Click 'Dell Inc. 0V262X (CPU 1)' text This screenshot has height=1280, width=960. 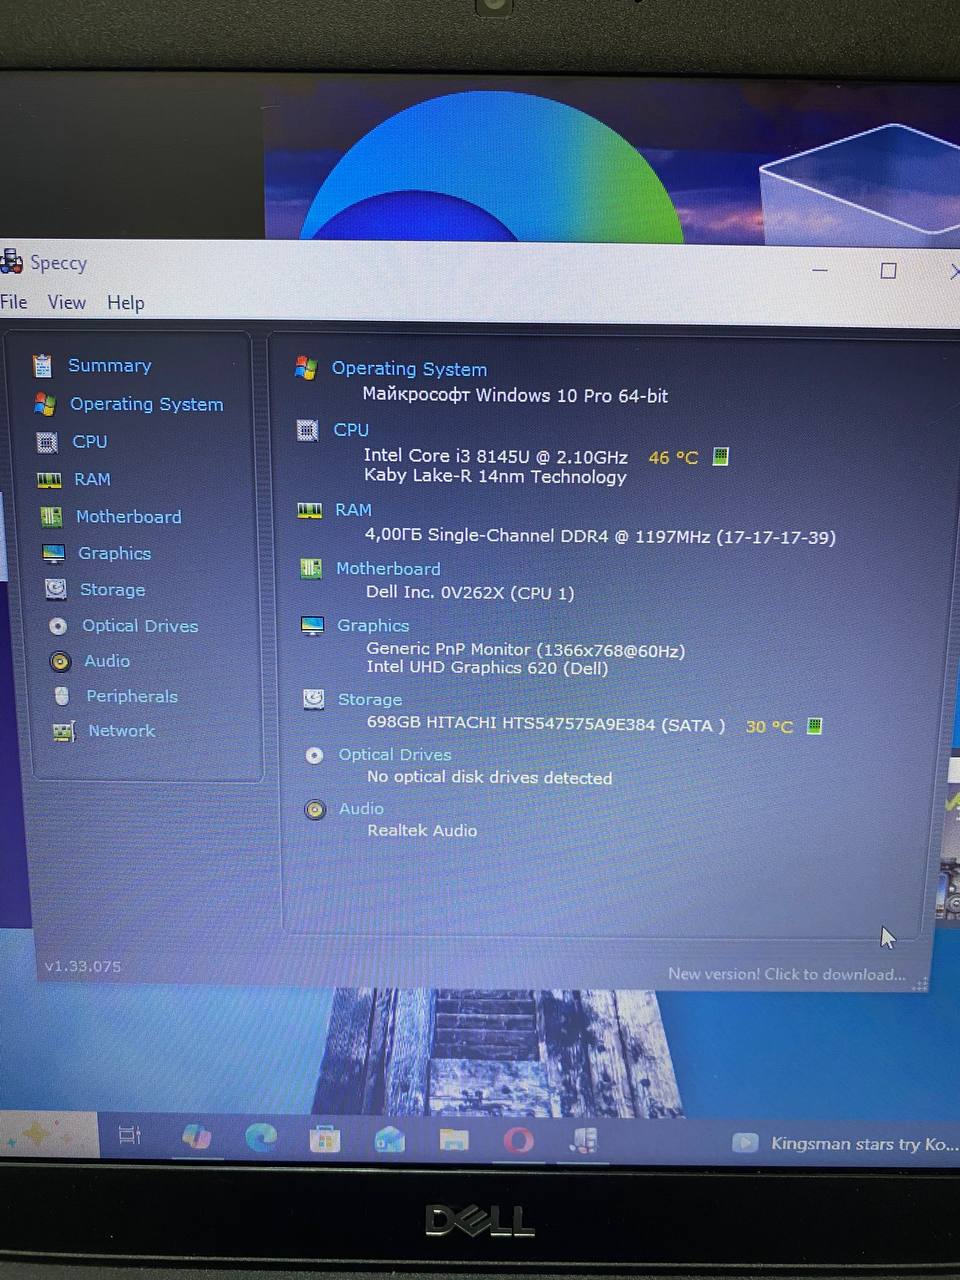pyautogui.click(x=470, y=593)
